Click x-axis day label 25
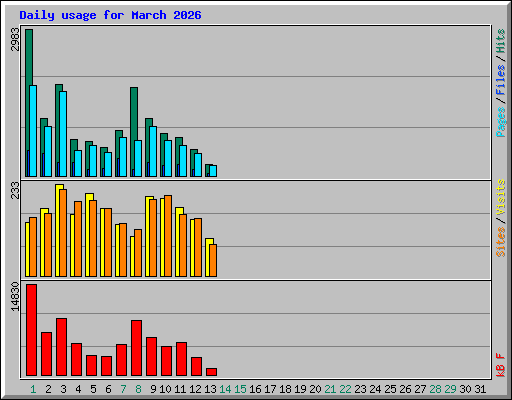Screen dimensions: 512x400 tap(390, 389)
